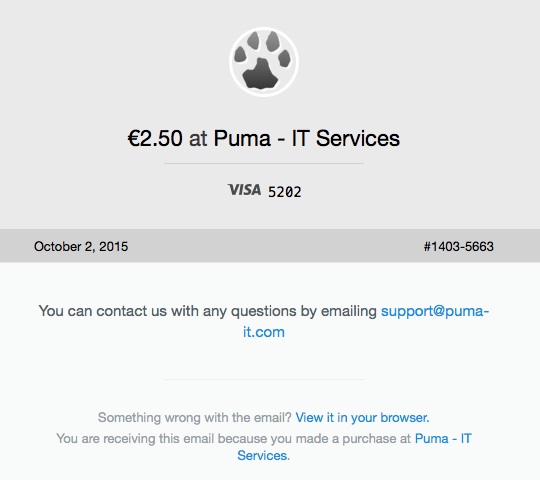
Task: Click 'Something wrong with the email?' text
Action: point(195,417)
